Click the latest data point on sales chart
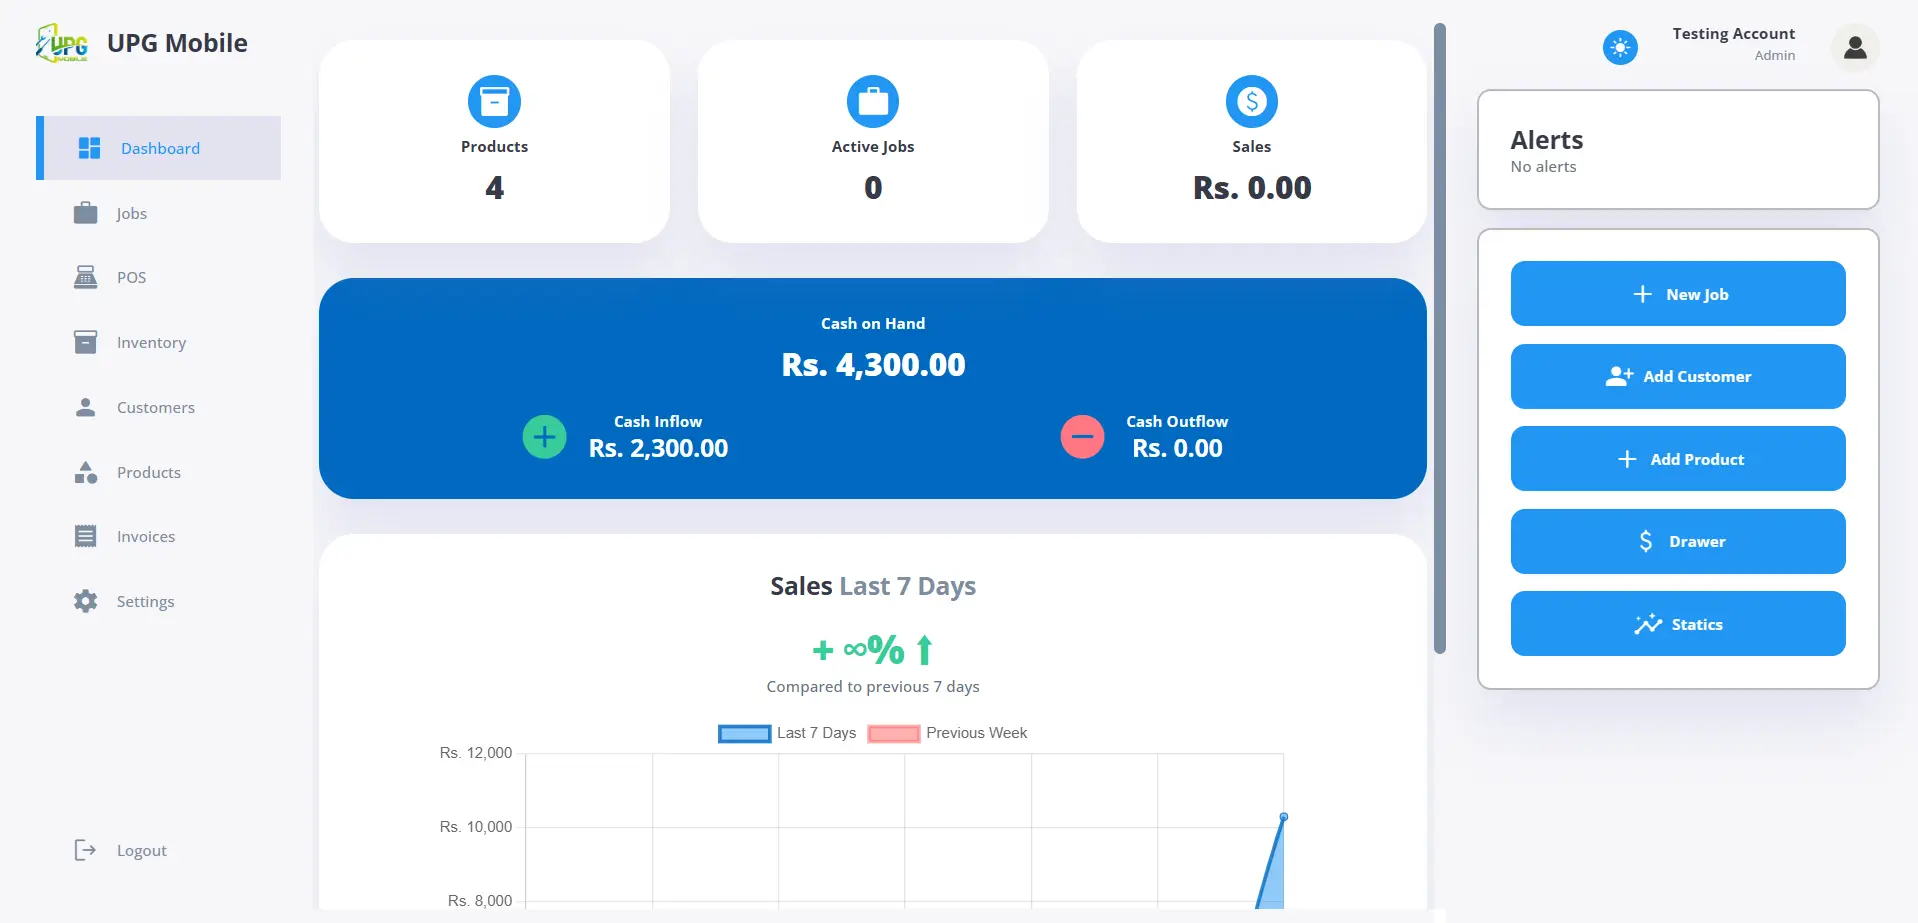The height and width of the screenshot is (923, 1918). point(1284,817)
